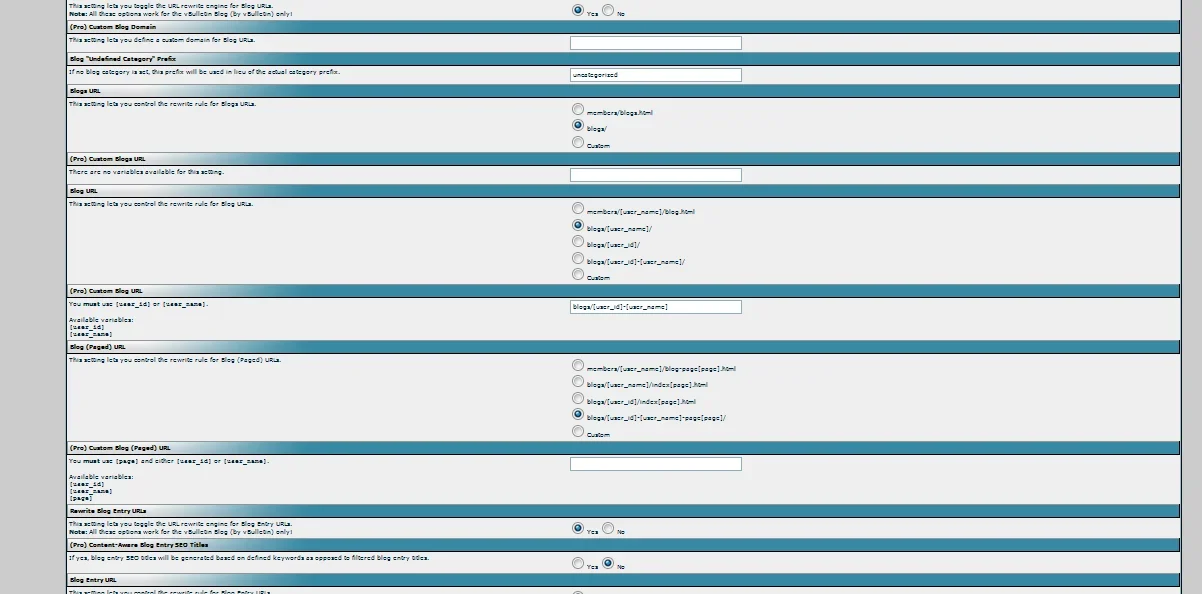Viewport: 1202px width, 594px height.
Task: Select Custom under Blogs URL
Action: tap(577, 142)
